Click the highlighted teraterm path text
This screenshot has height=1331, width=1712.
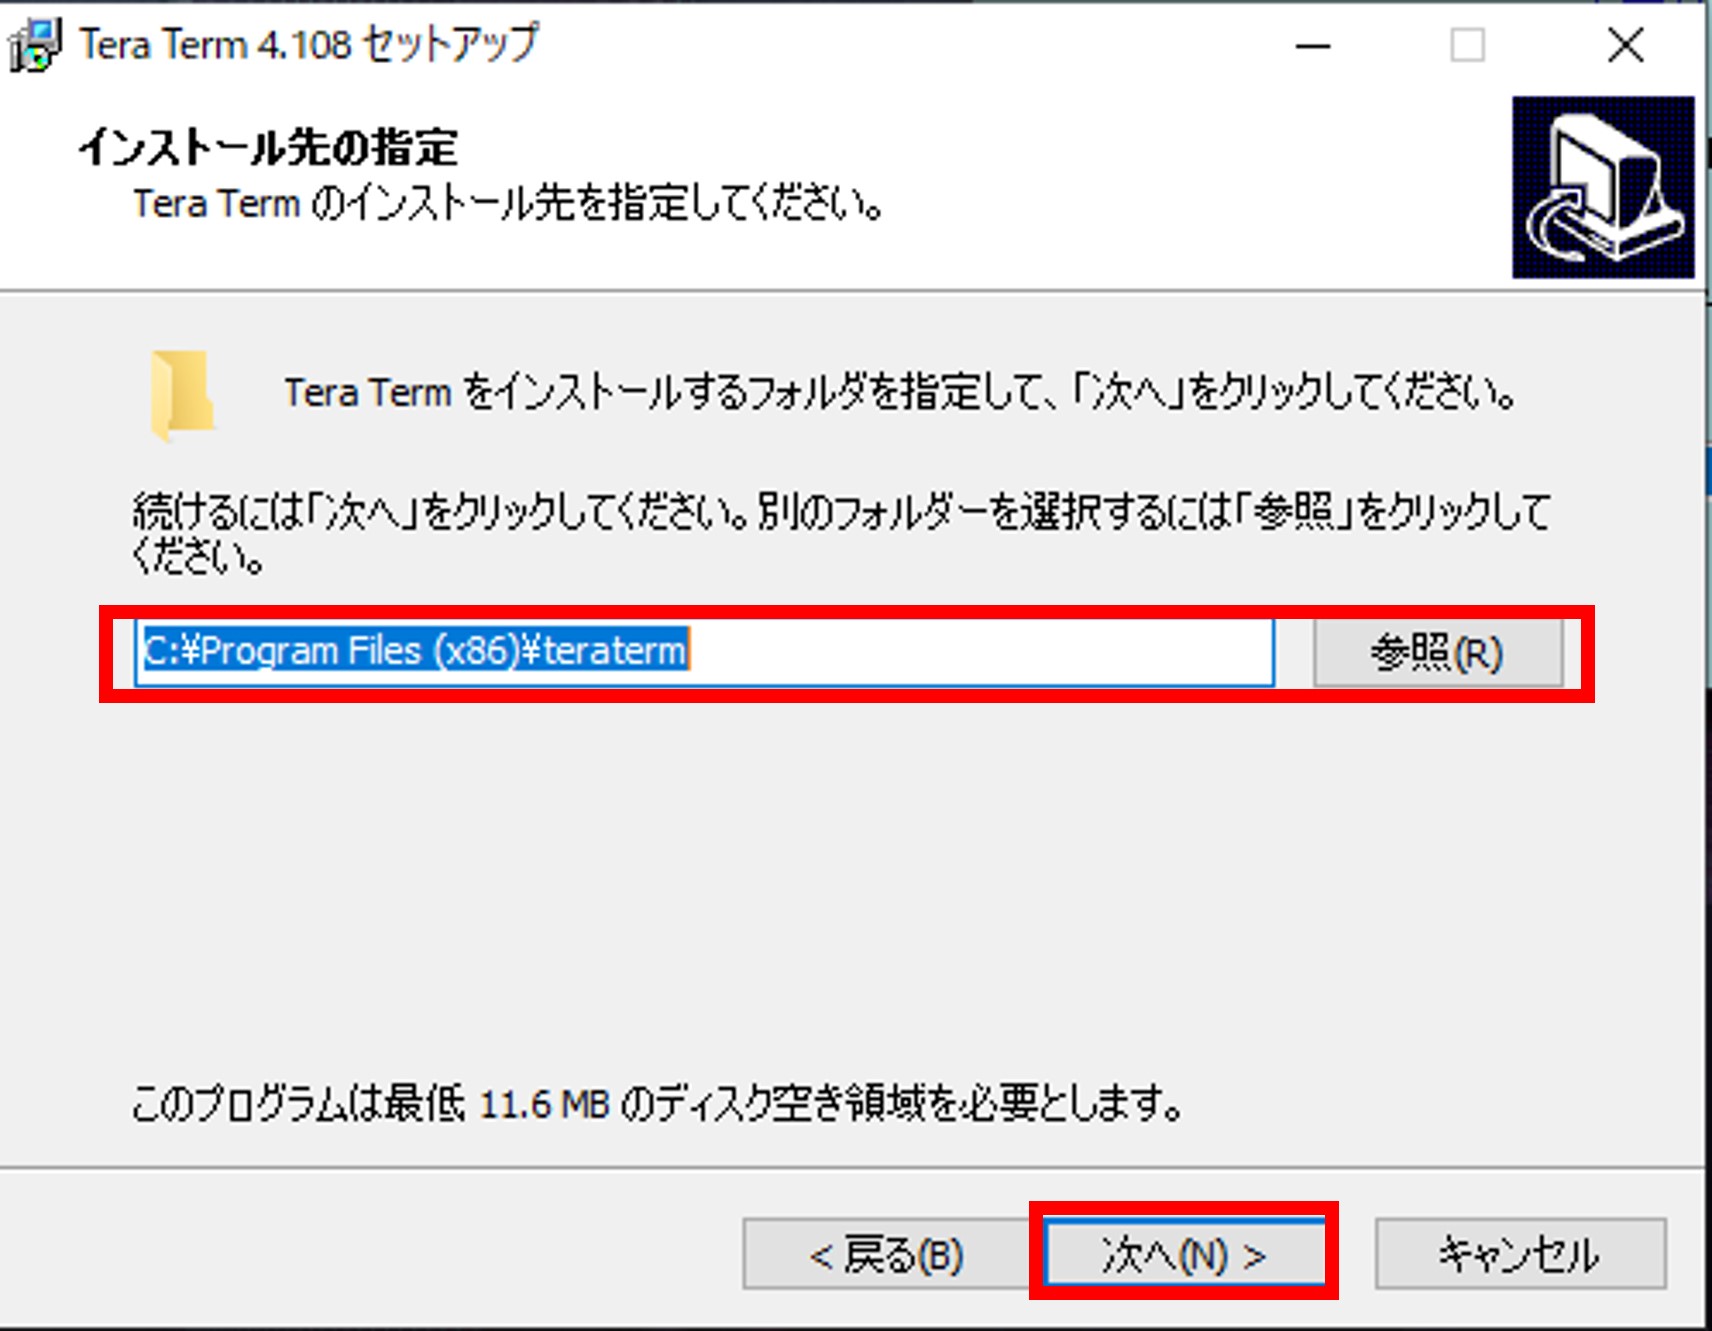(416, 651)
